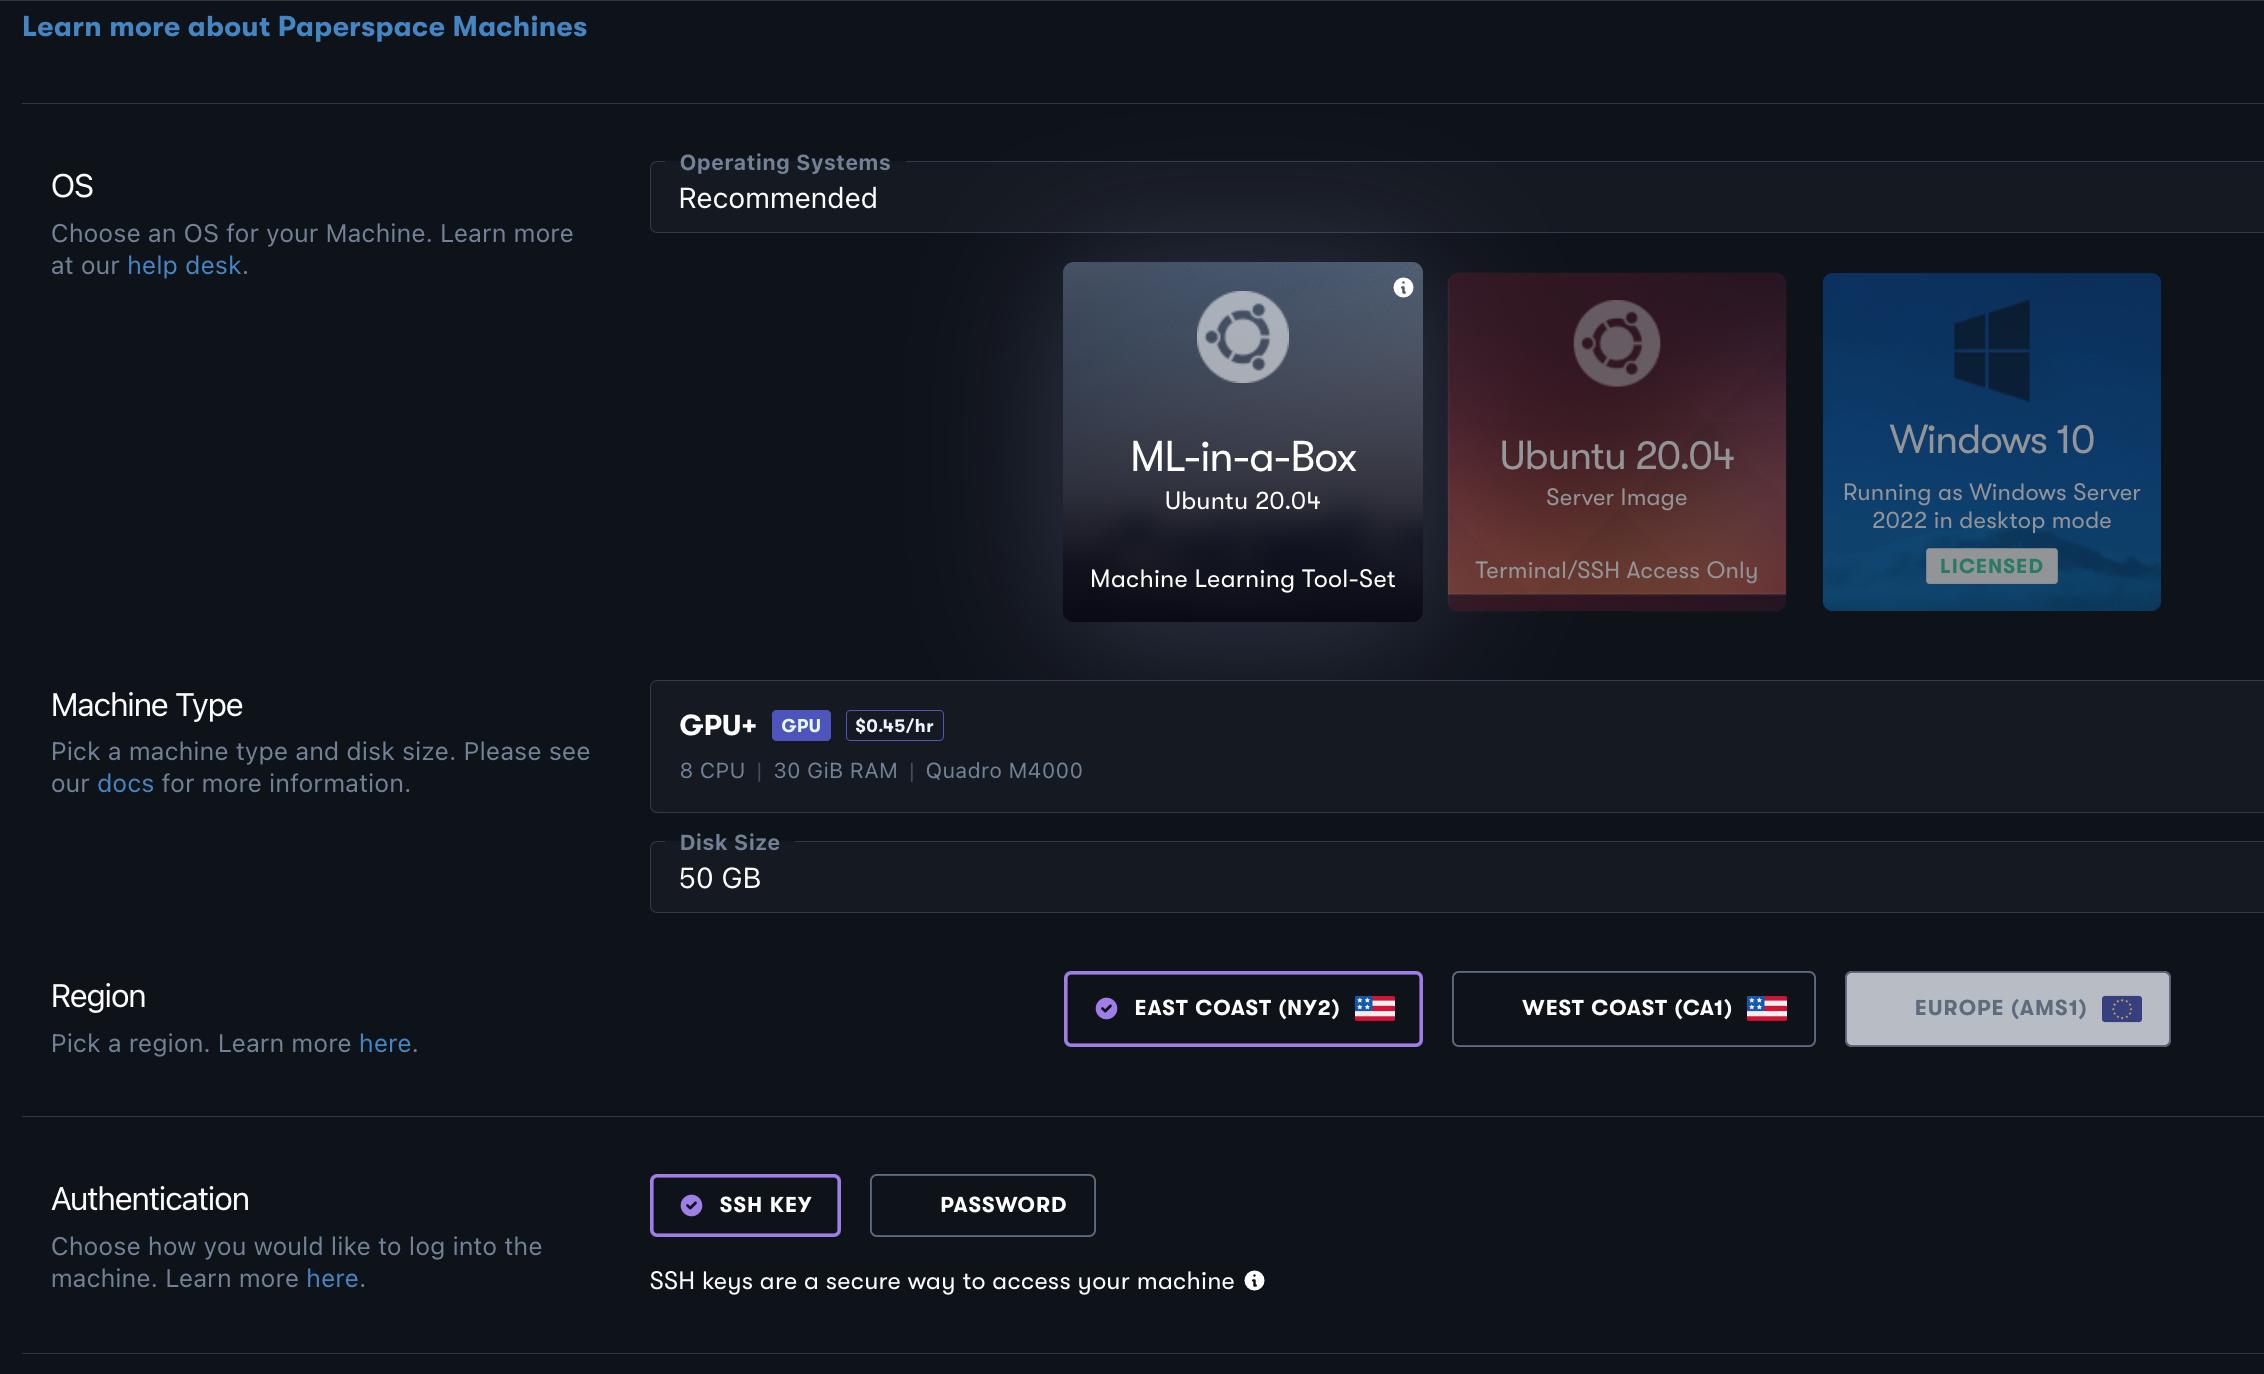Click the LICENSED badge on Windows 10
Image resolution: width=2264 pixels, height=1374 pixels.
click(x=1991, y=566)
